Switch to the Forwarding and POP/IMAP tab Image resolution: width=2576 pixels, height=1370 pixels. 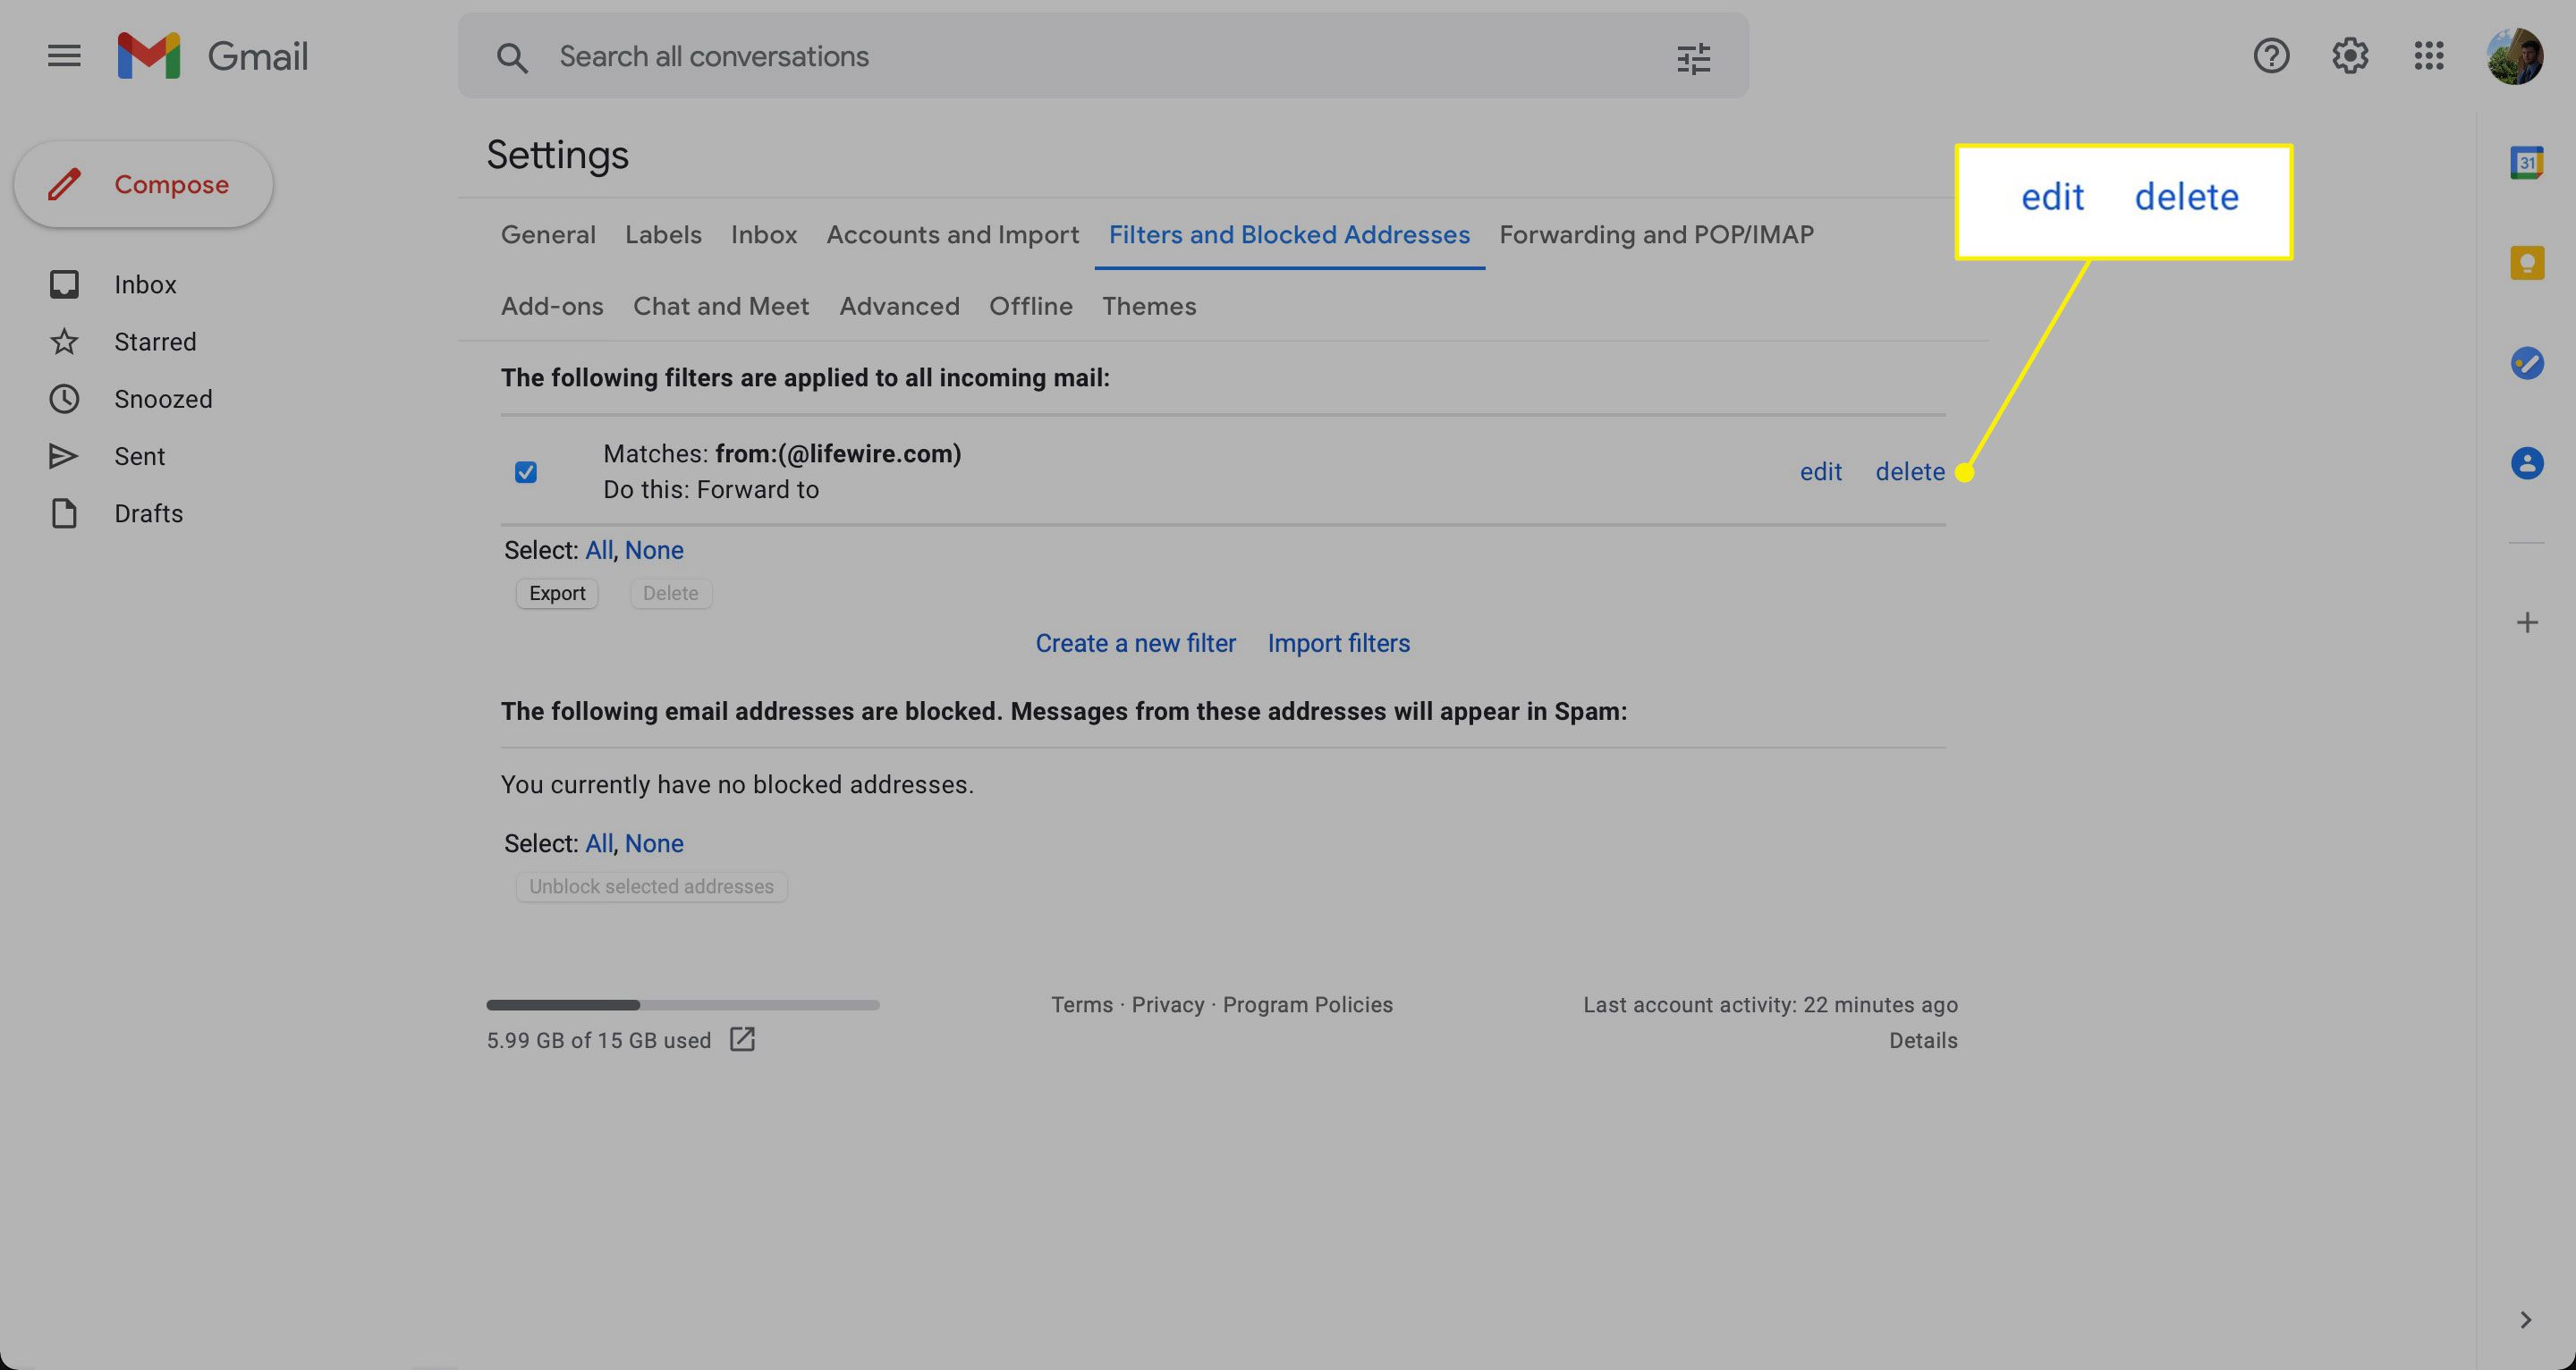coord(1656,235)
